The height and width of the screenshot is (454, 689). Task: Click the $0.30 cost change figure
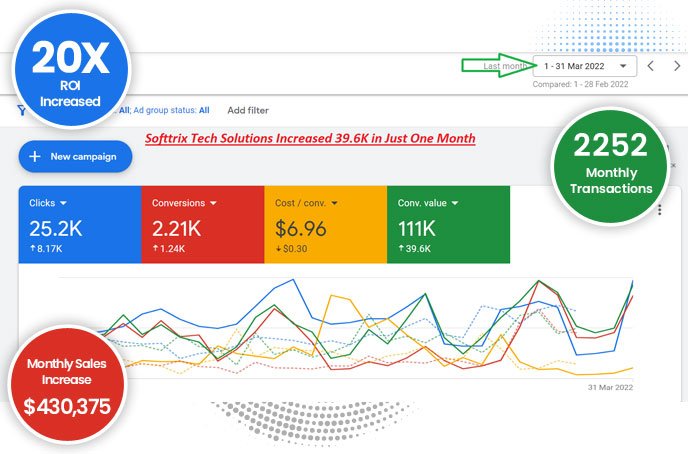click(x=292, y=249)
